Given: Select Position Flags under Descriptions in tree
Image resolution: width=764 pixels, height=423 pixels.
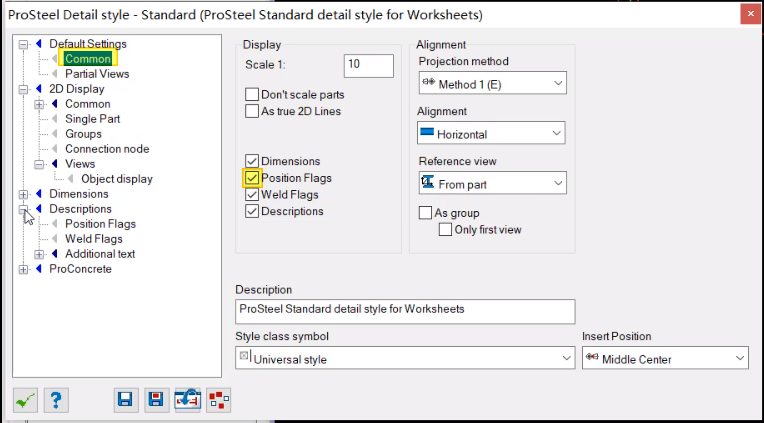Looking at the screenshot, I should point(100,224).
